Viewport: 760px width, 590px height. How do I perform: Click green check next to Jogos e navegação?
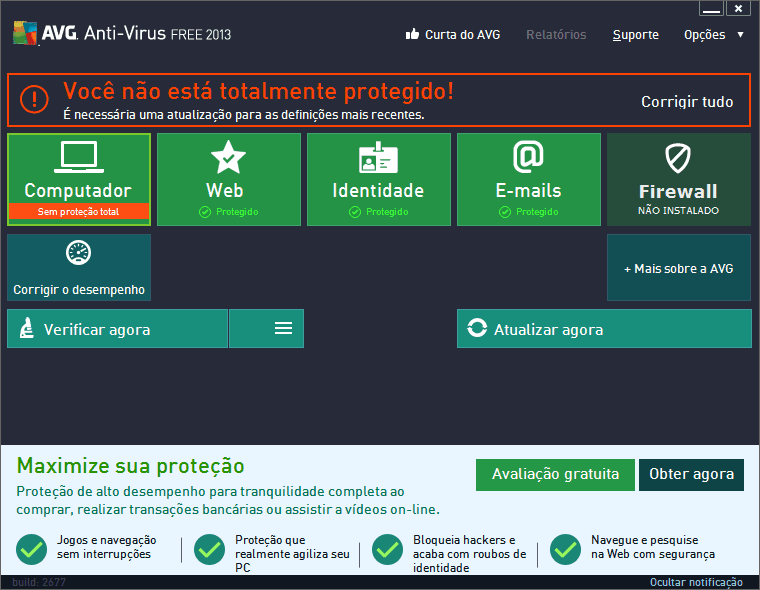click(x=32, y=549)
